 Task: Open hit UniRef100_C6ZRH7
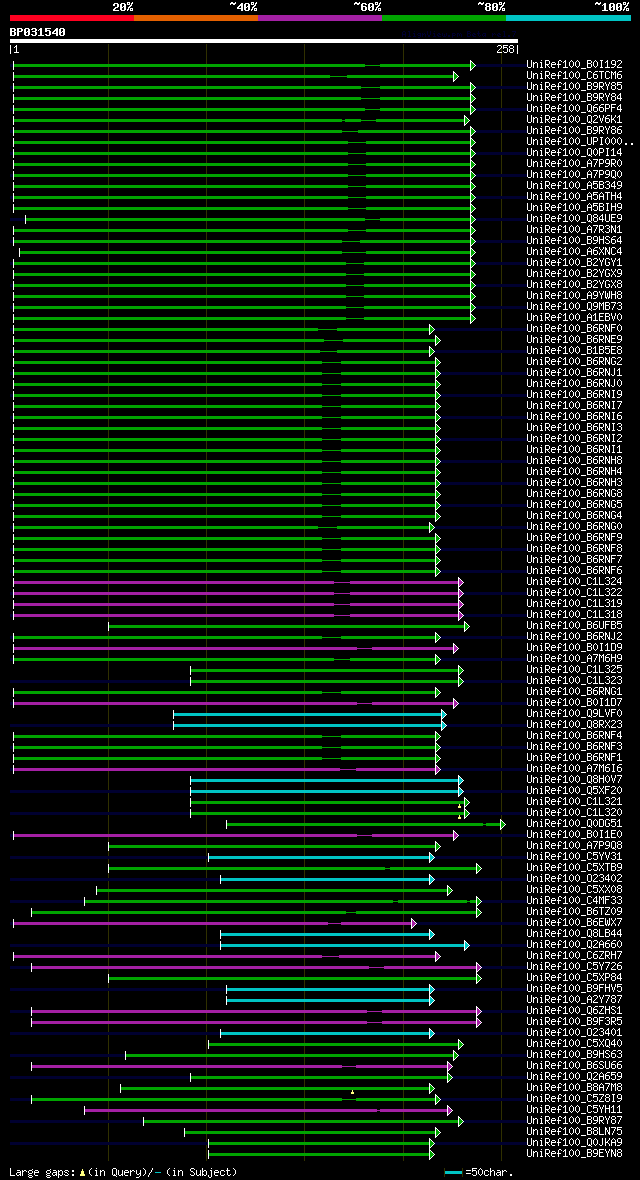574,954
